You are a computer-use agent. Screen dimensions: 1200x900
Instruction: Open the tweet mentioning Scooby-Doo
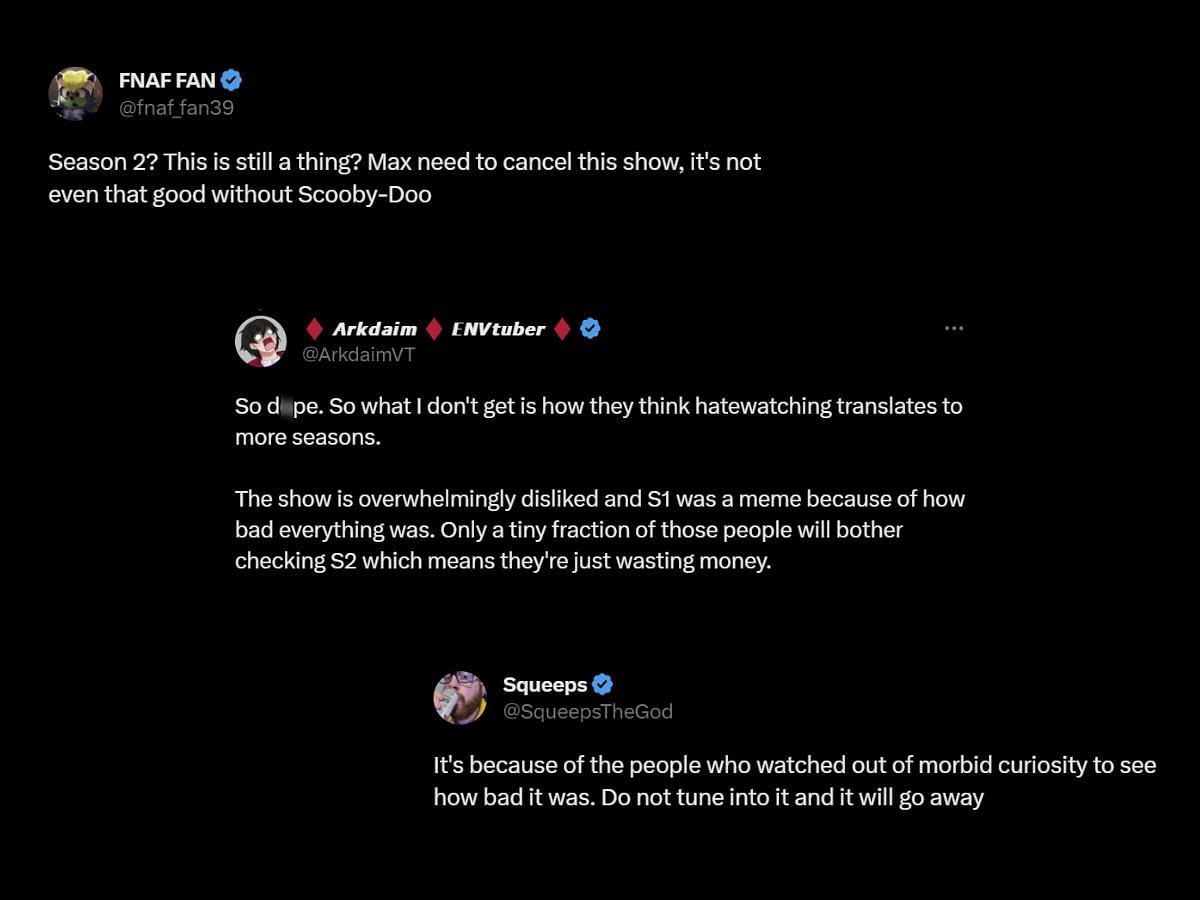tap(404, 177)
